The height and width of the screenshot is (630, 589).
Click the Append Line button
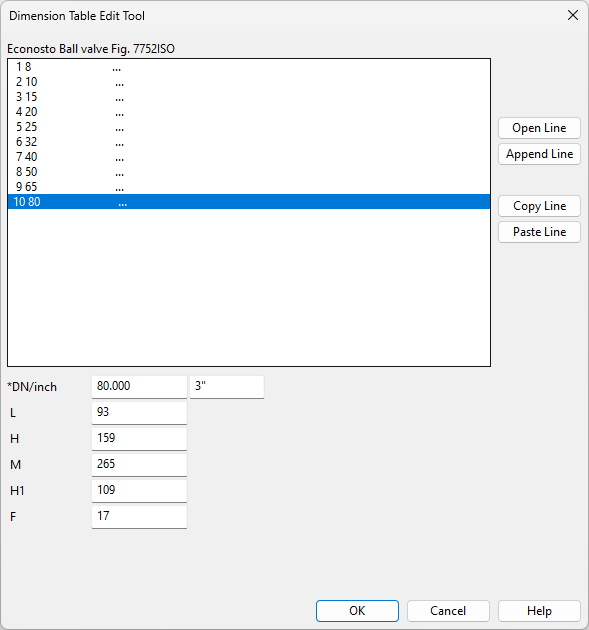[539, 154]
